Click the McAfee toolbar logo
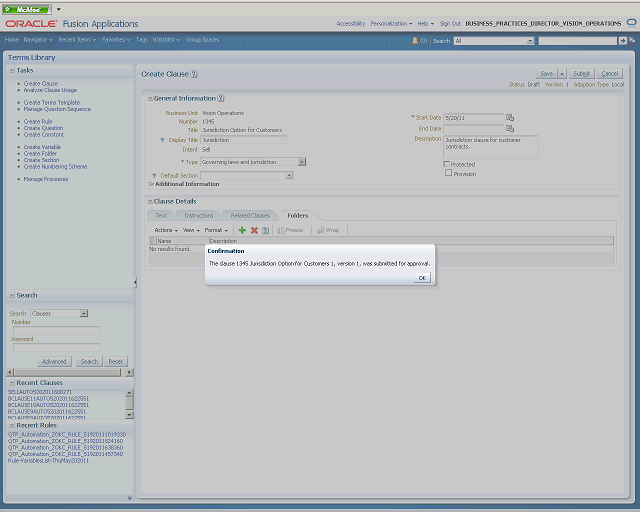The image size is (640, 512). [27, 9]
